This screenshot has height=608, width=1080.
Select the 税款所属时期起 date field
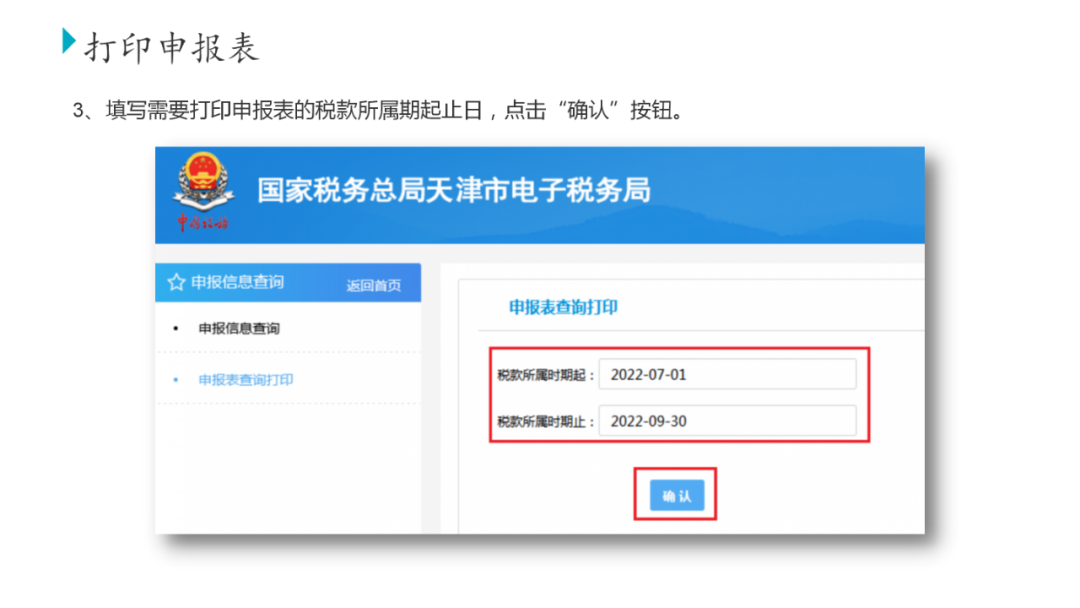click(x=727, y=374)
